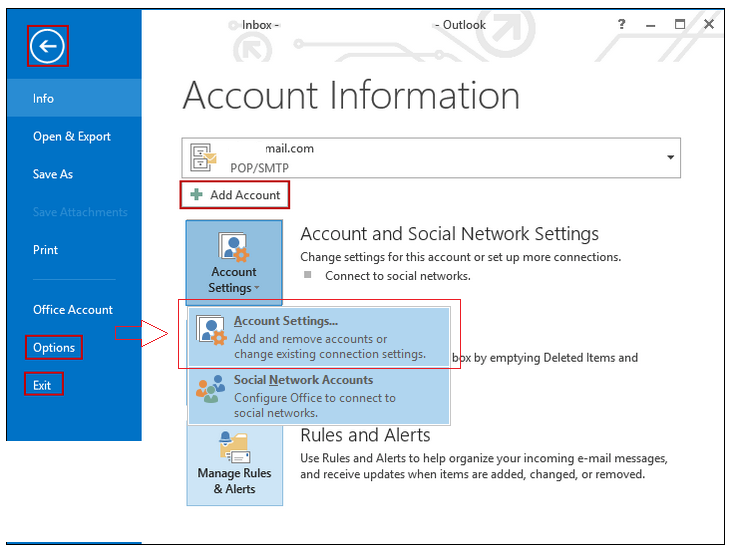Select the Info tab in the backstage sidebar

(74, 98)
